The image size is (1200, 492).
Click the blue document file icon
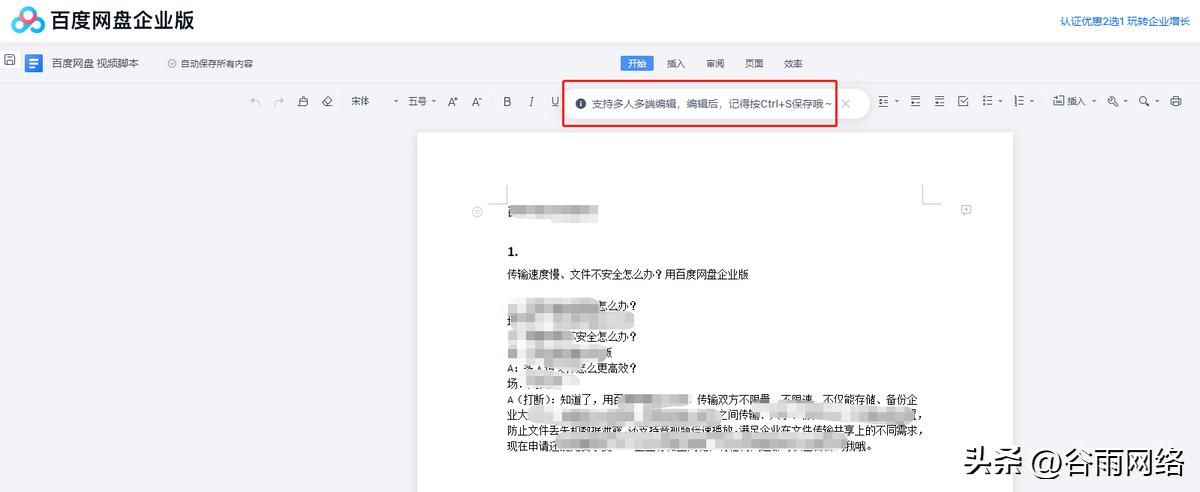coord(34,63)
